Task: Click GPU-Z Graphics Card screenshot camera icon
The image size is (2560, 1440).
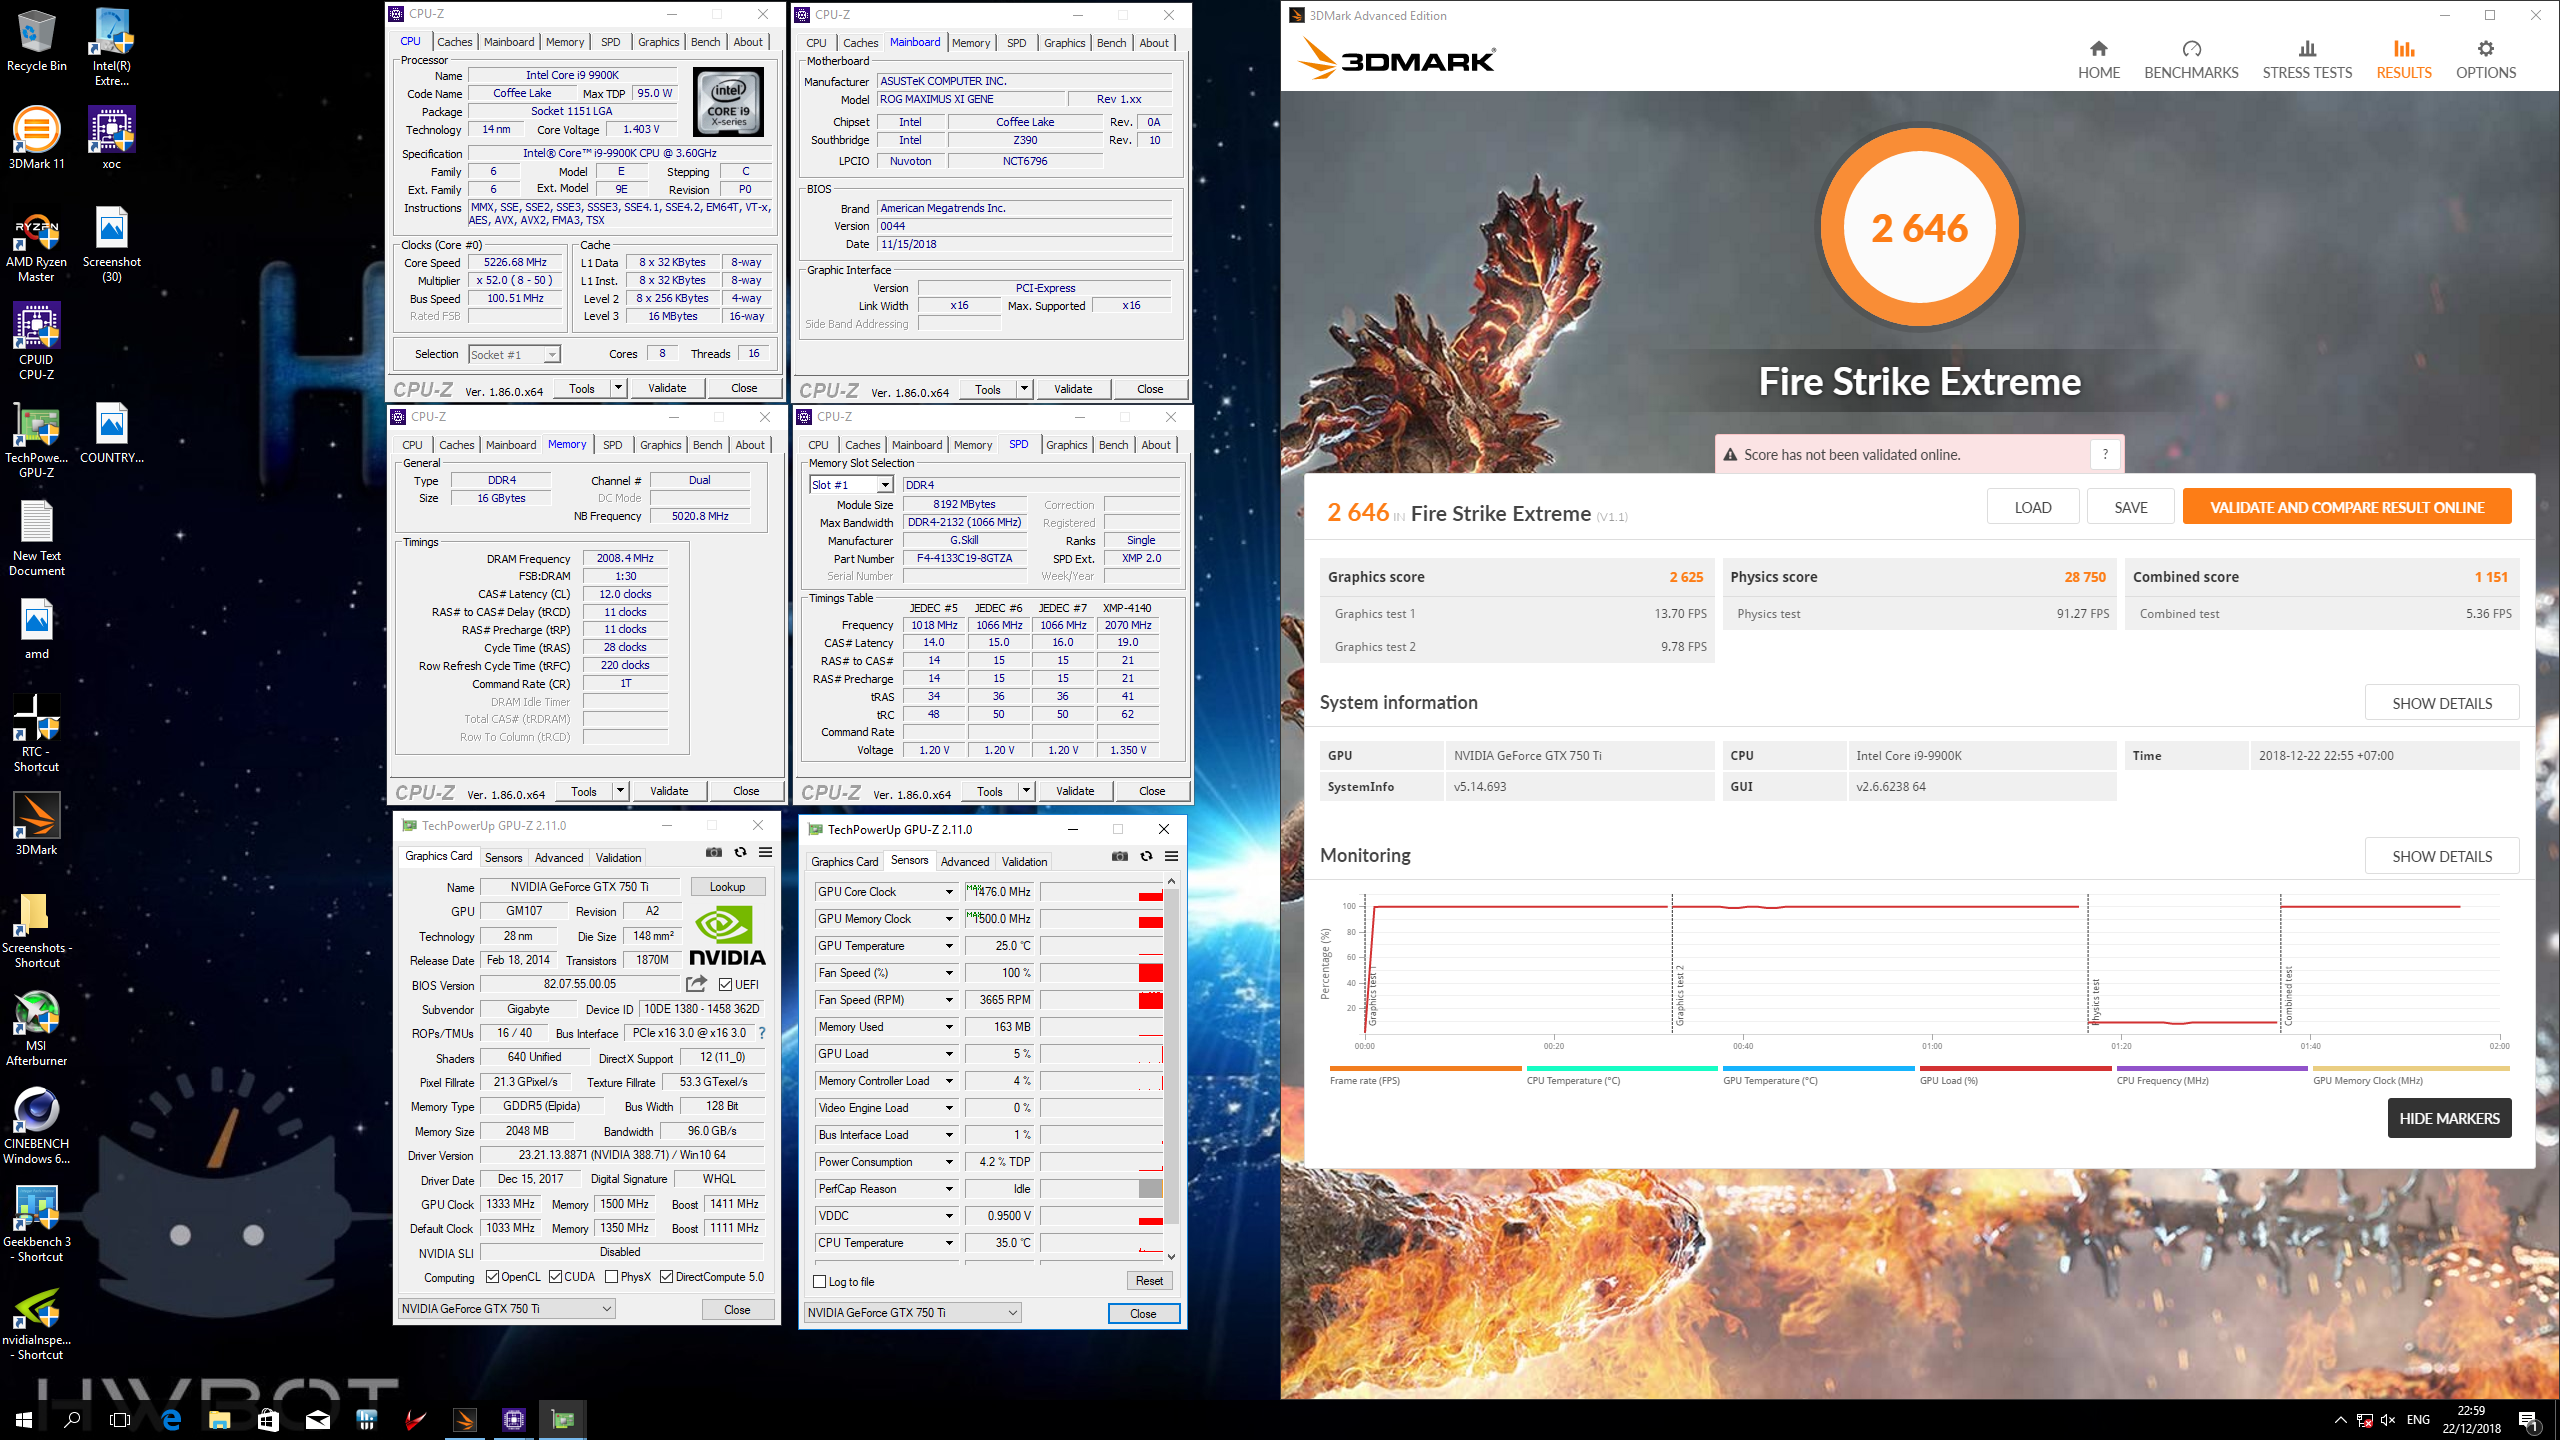Action: (x=714, y=852)
